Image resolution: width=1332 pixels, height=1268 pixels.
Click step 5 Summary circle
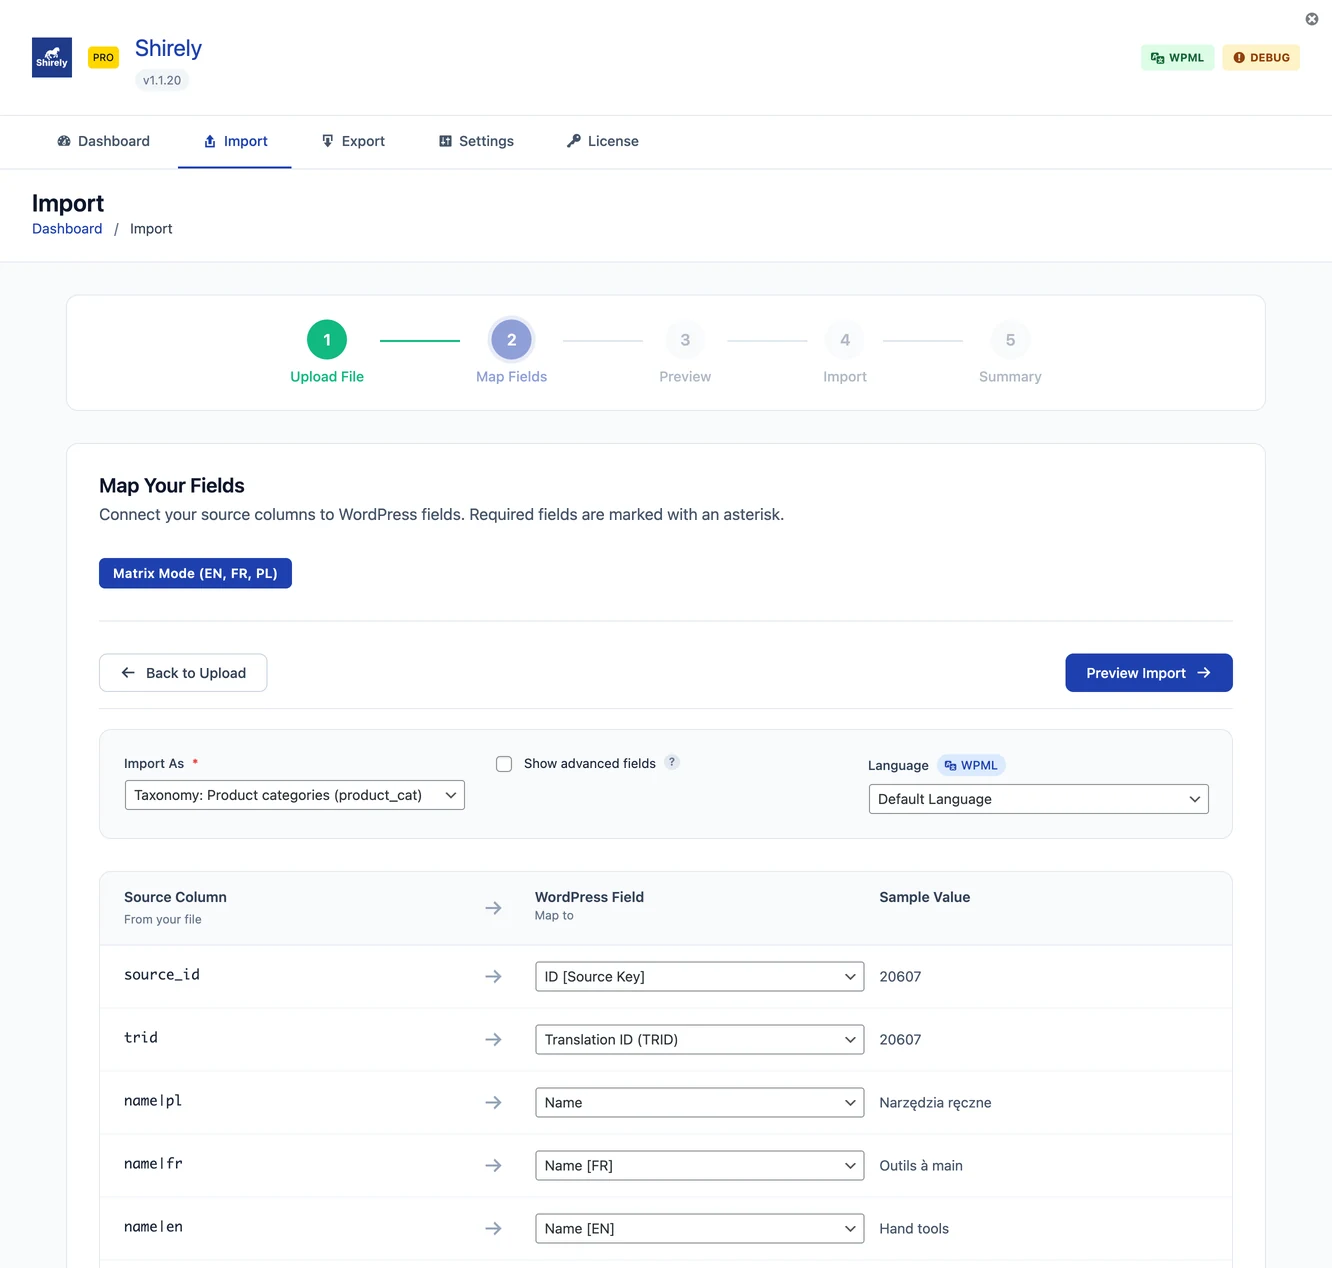pyautogui.click(x=1010, y=340)
